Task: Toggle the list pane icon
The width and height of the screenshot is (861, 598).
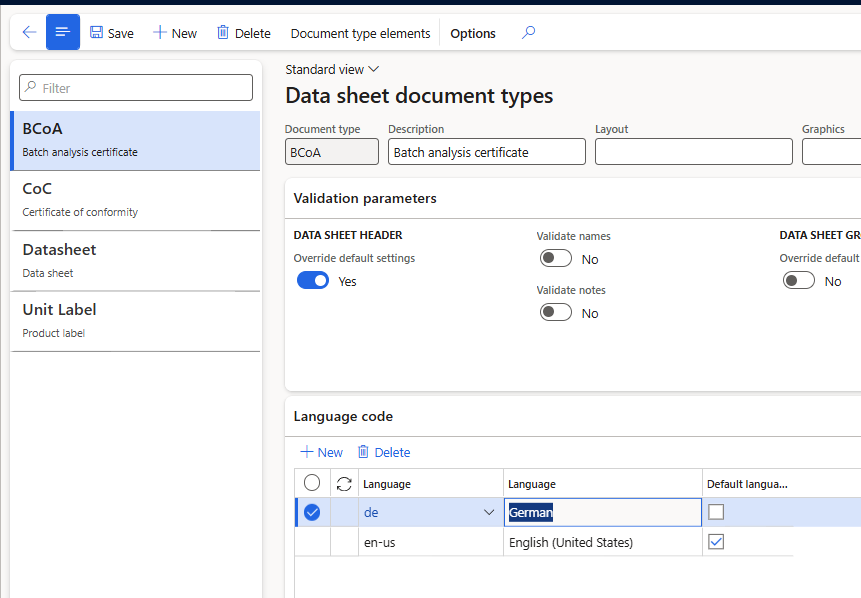Action: (63, 32)
